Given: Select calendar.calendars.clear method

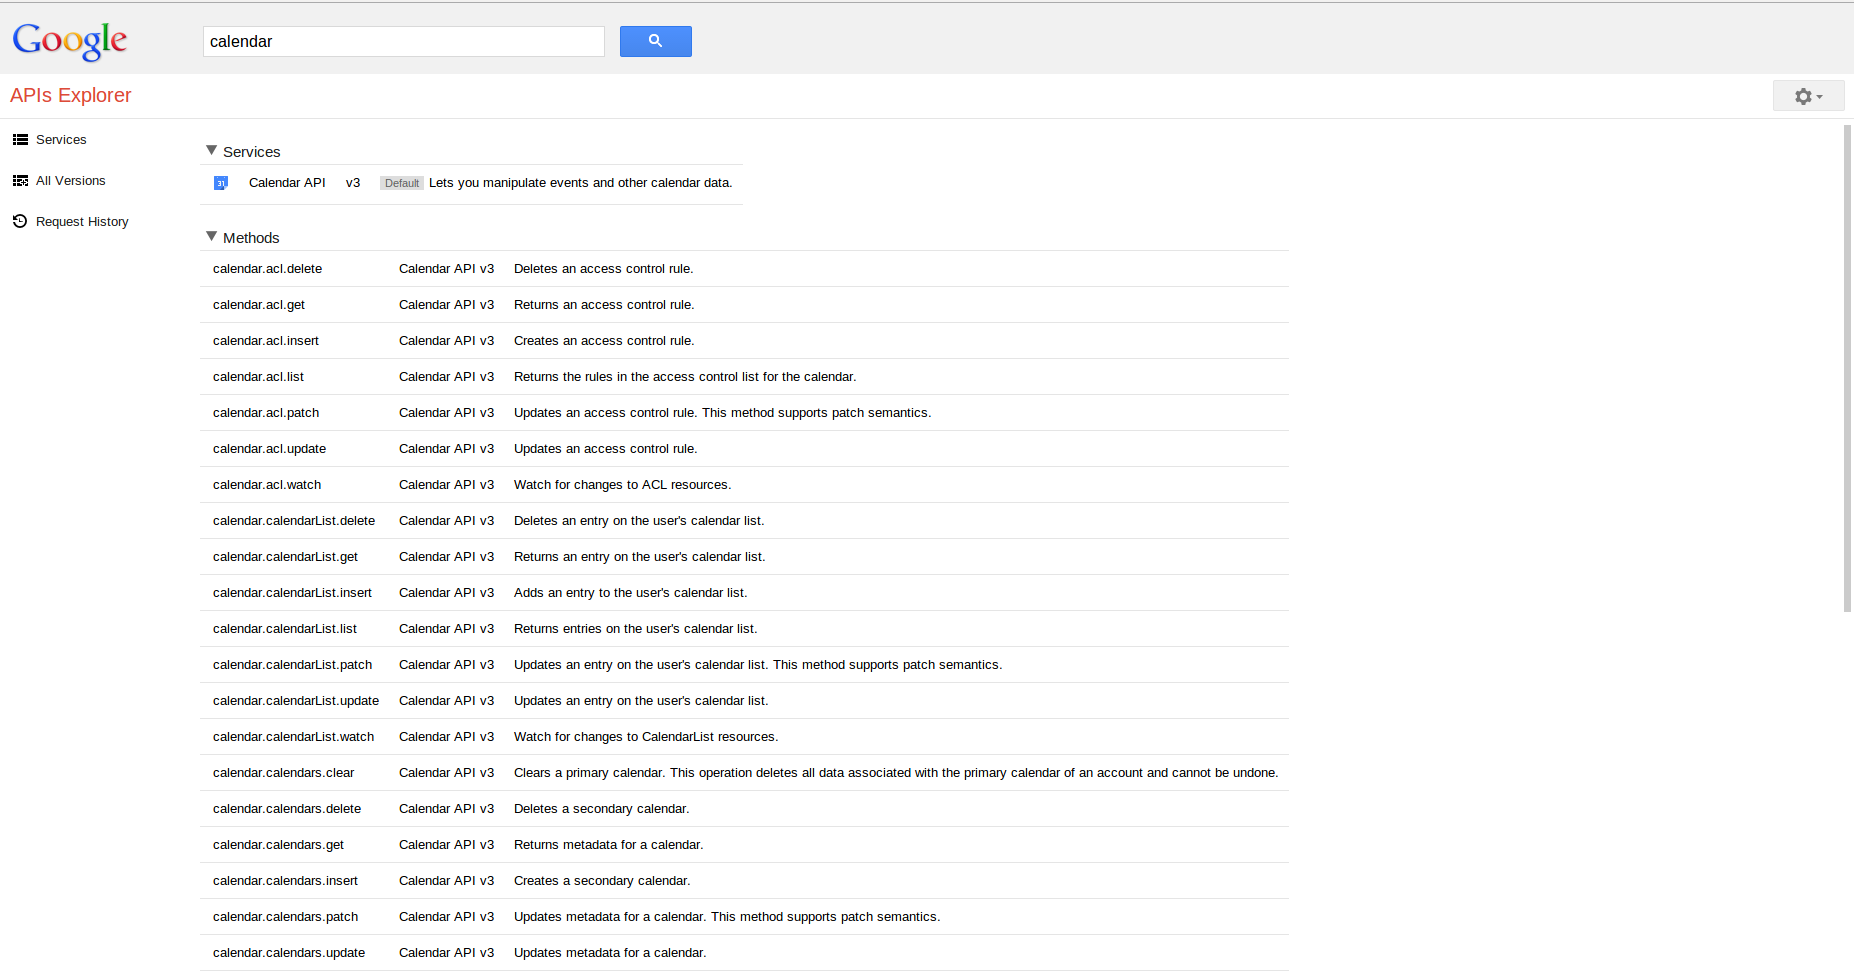Looking at the screenshot, I should (283, 773).
